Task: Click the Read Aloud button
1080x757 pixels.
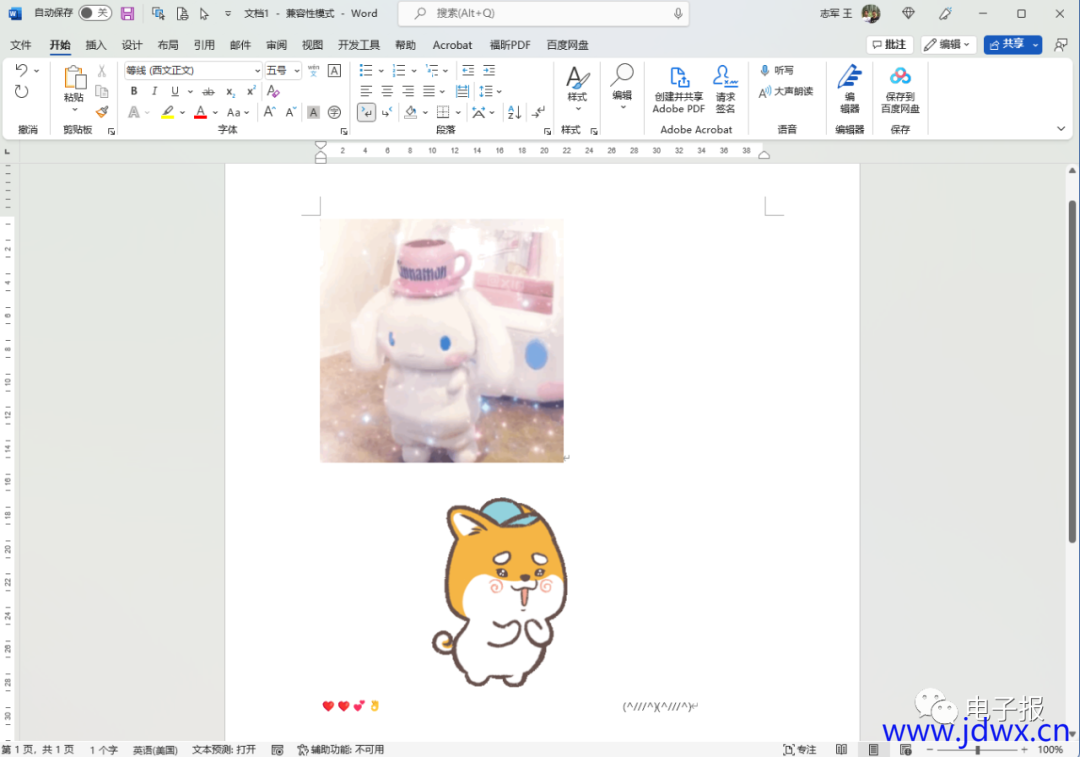Action: 785,91
